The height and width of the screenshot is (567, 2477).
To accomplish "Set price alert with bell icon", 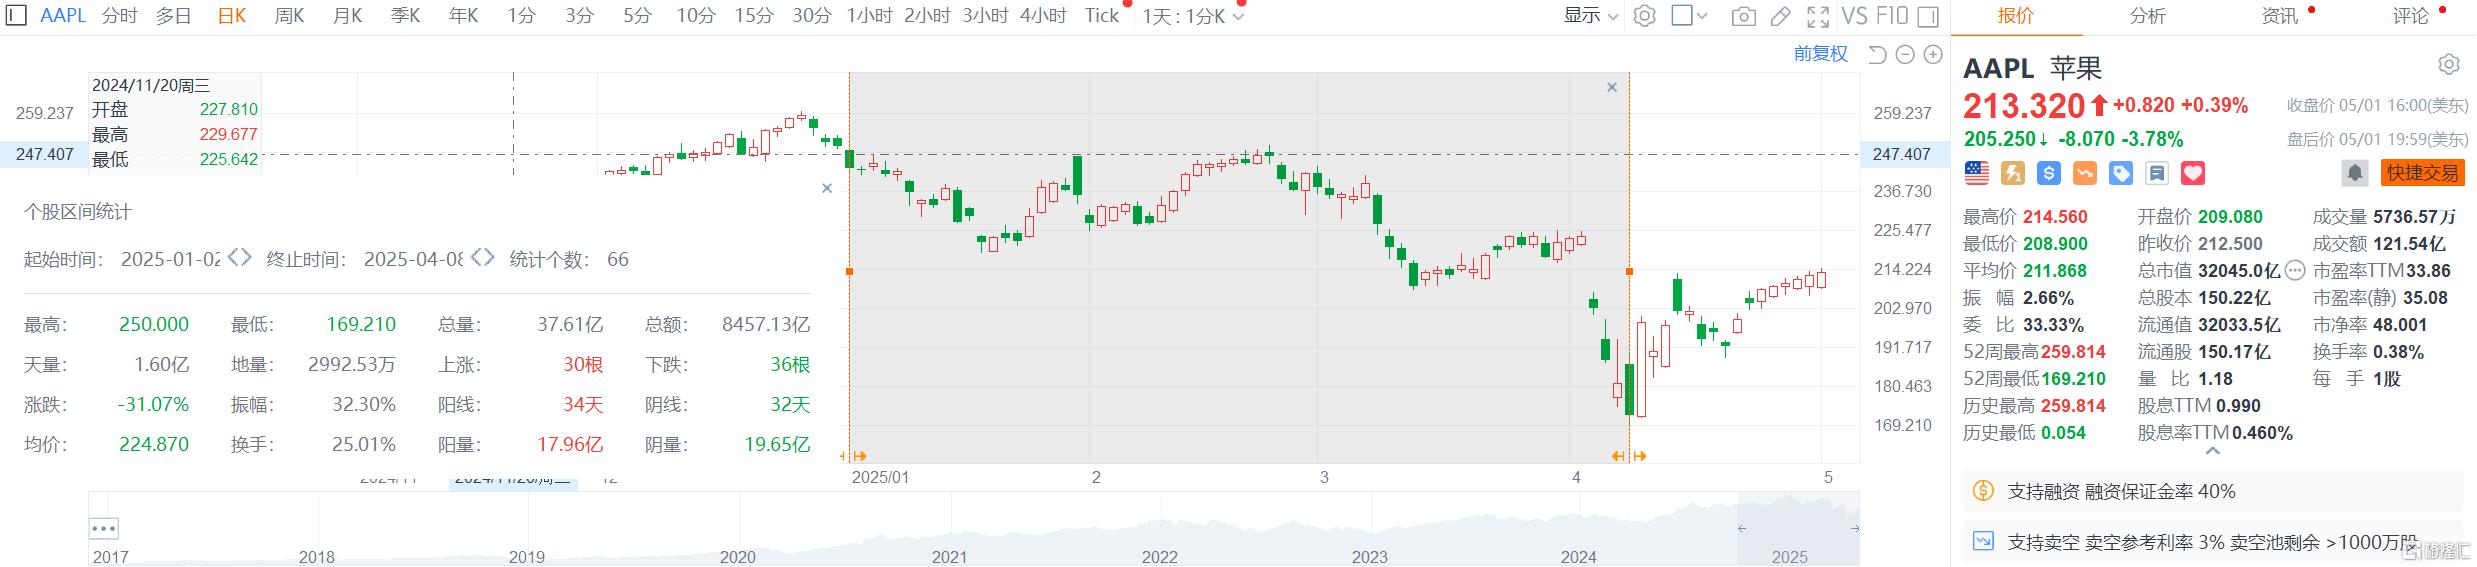I will 2355,173.
